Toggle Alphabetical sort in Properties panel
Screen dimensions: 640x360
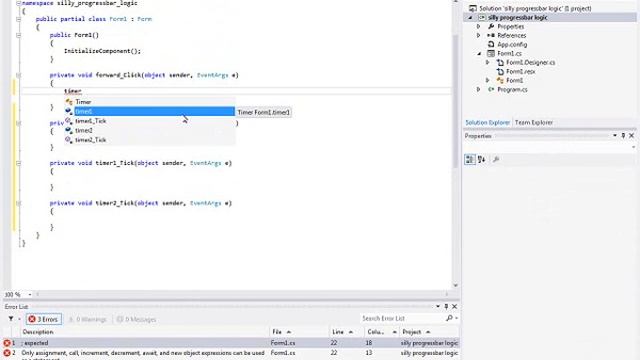click(x=482, y=160)
